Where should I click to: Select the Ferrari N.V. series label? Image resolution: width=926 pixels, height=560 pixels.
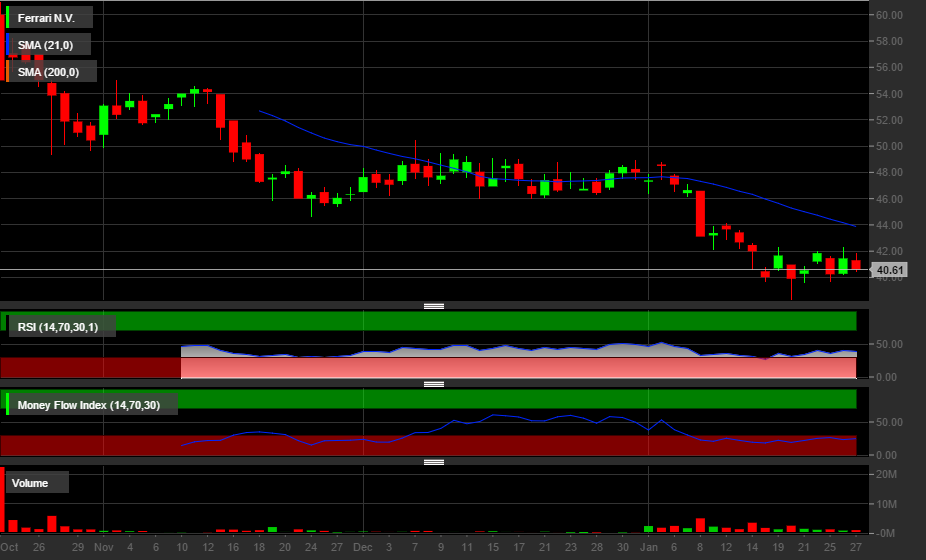point(48,18)
